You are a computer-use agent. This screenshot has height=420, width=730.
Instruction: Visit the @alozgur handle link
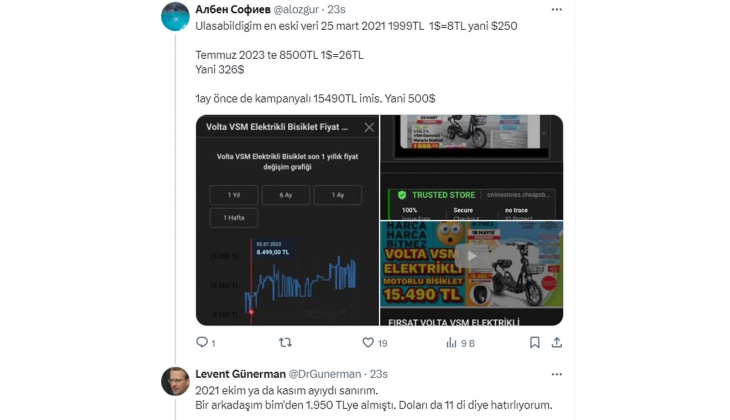click(x=296, y=9)
